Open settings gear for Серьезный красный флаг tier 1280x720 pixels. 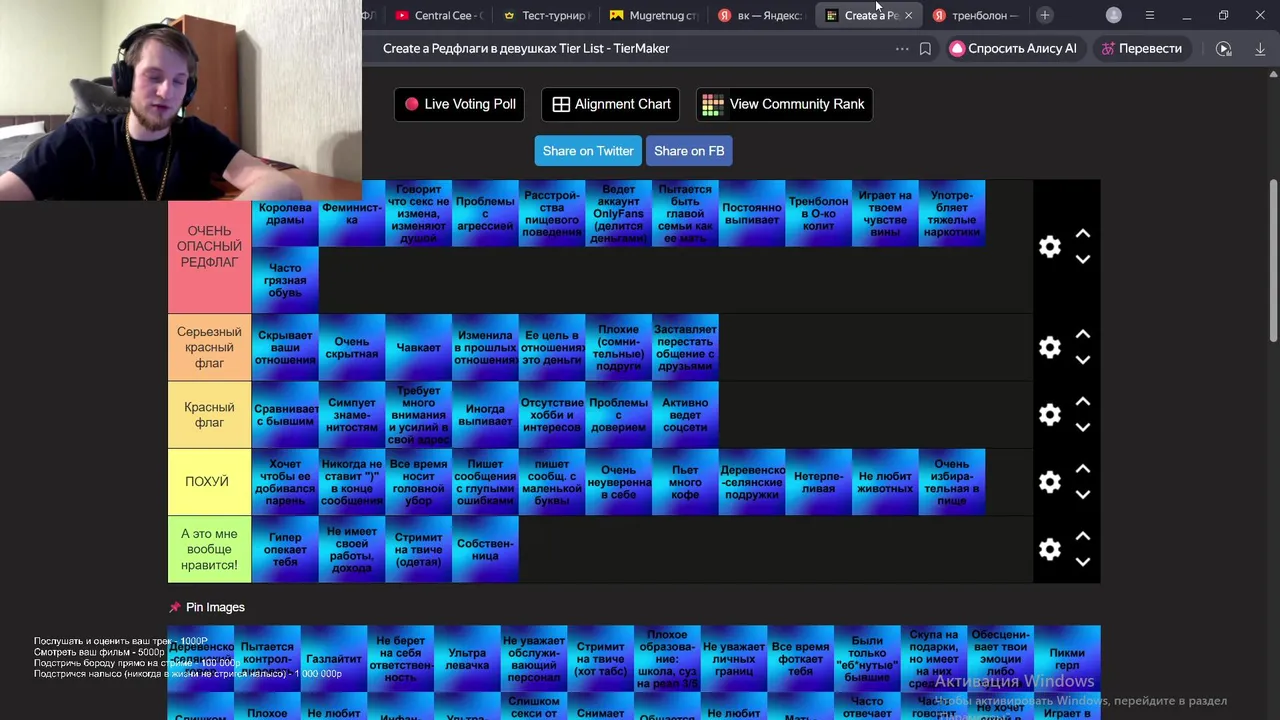click(x=1049, y=347)
